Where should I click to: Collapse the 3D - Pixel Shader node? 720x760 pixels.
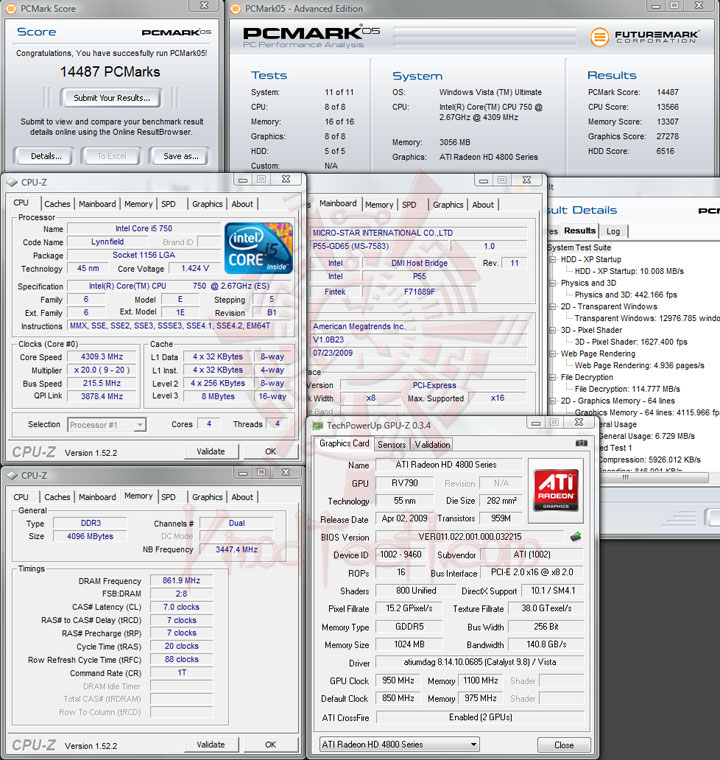552,330
